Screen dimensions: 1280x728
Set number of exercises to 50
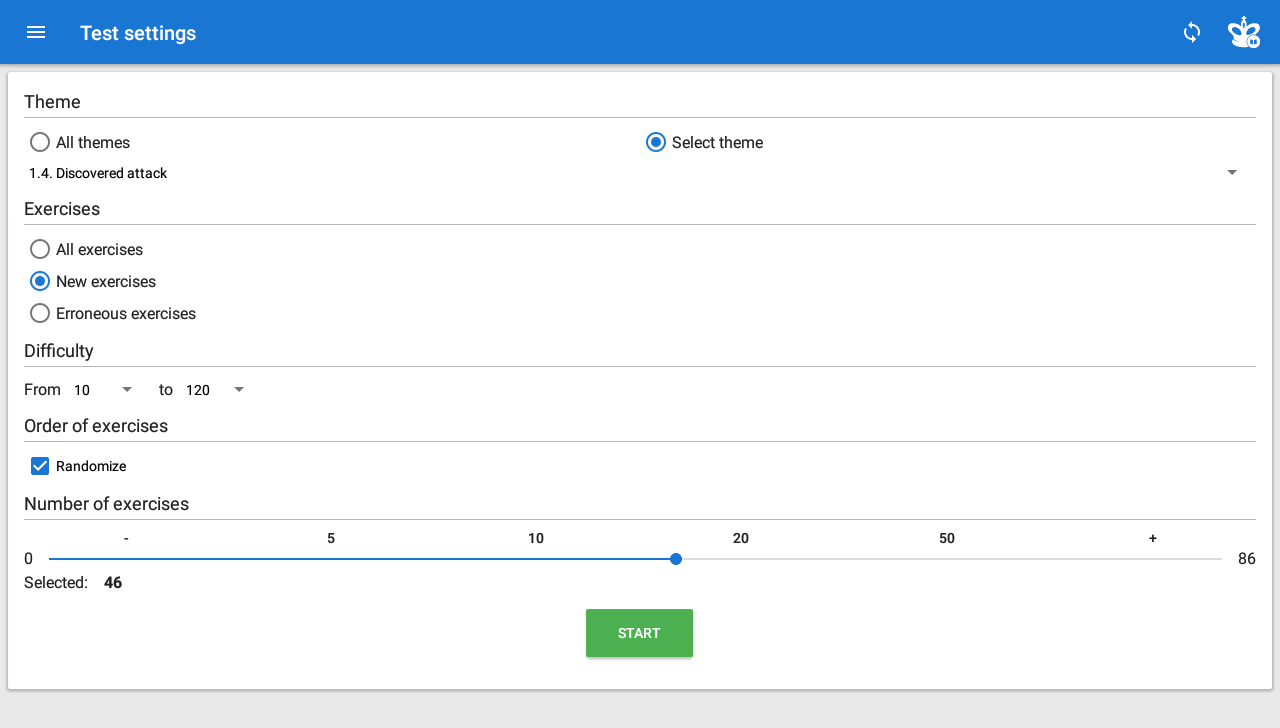click(947, 538)
